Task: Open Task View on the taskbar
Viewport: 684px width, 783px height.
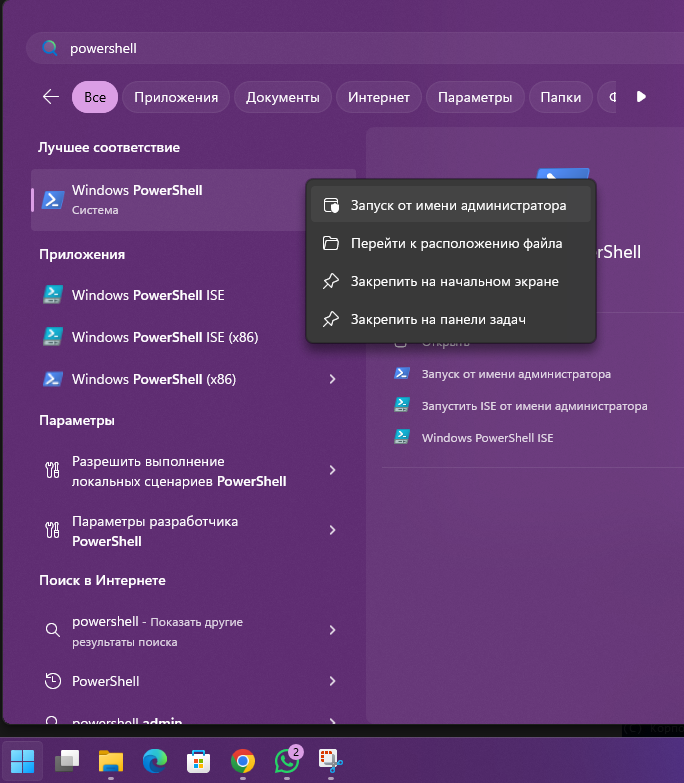Action: point(67,761)
